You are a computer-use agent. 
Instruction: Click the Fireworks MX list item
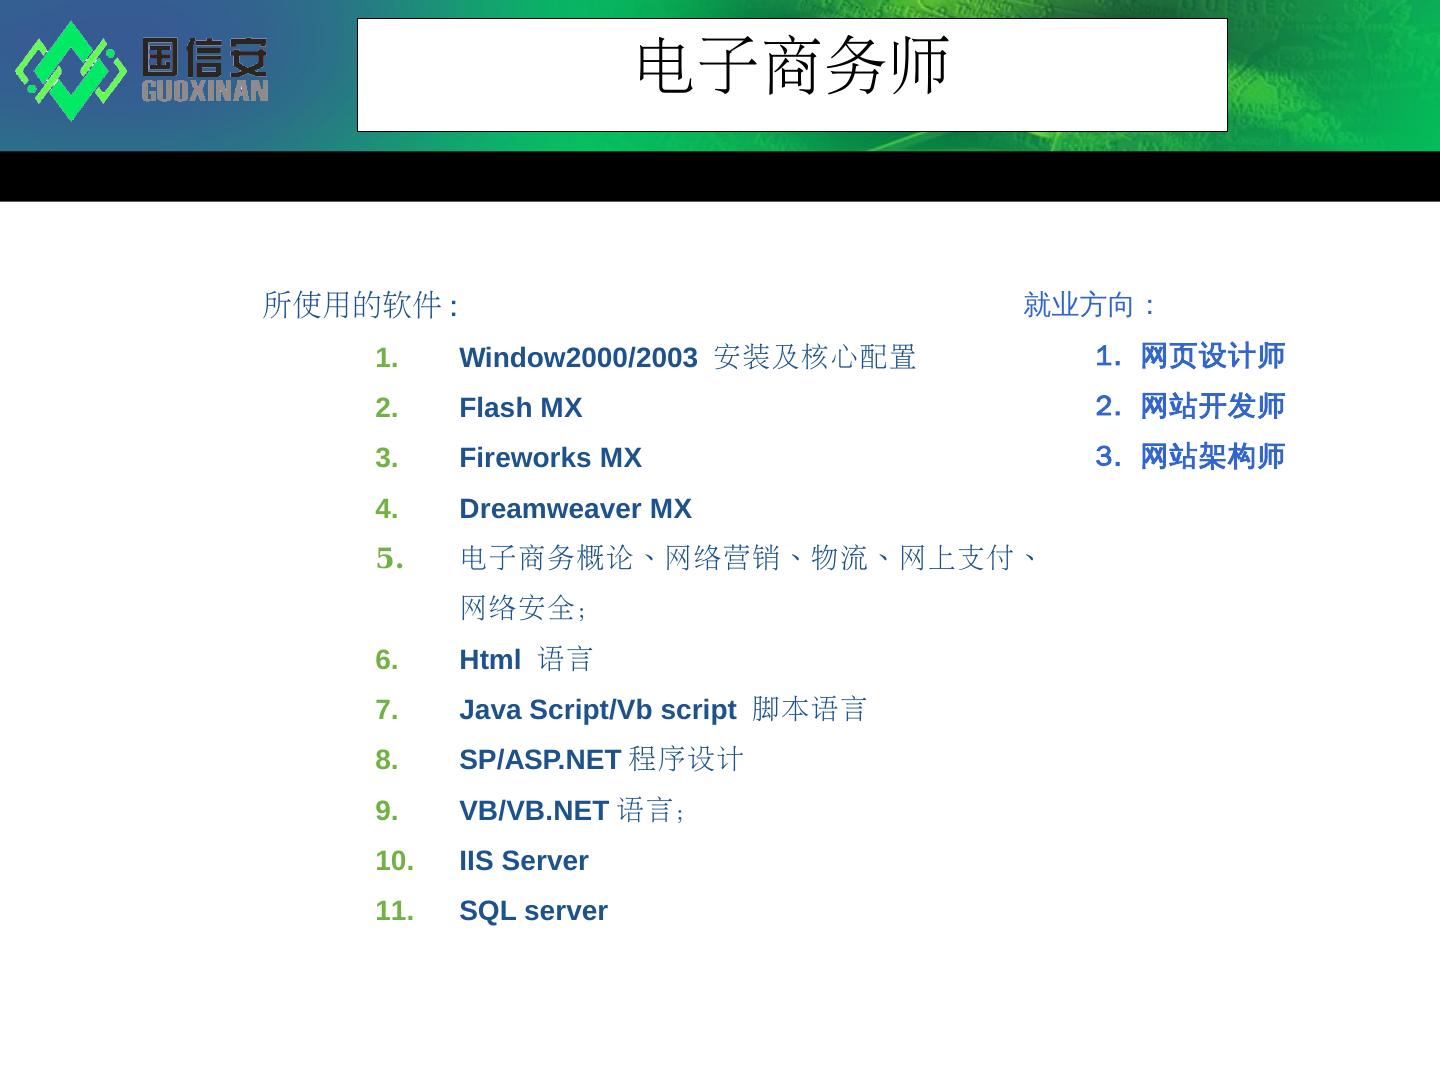tap(550, 458)
